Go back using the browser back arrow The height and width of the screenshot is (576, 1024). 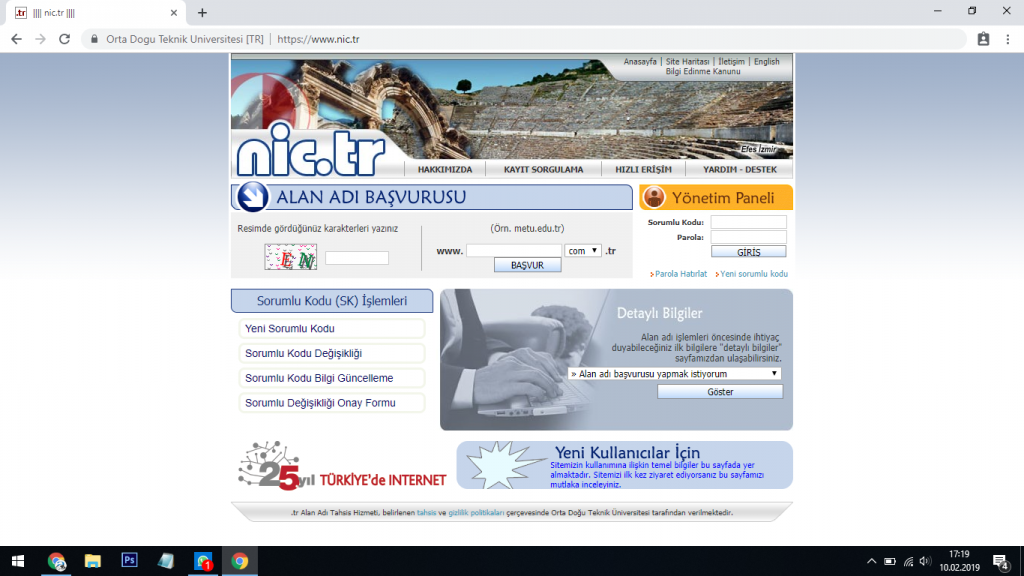tap(17, 39)
